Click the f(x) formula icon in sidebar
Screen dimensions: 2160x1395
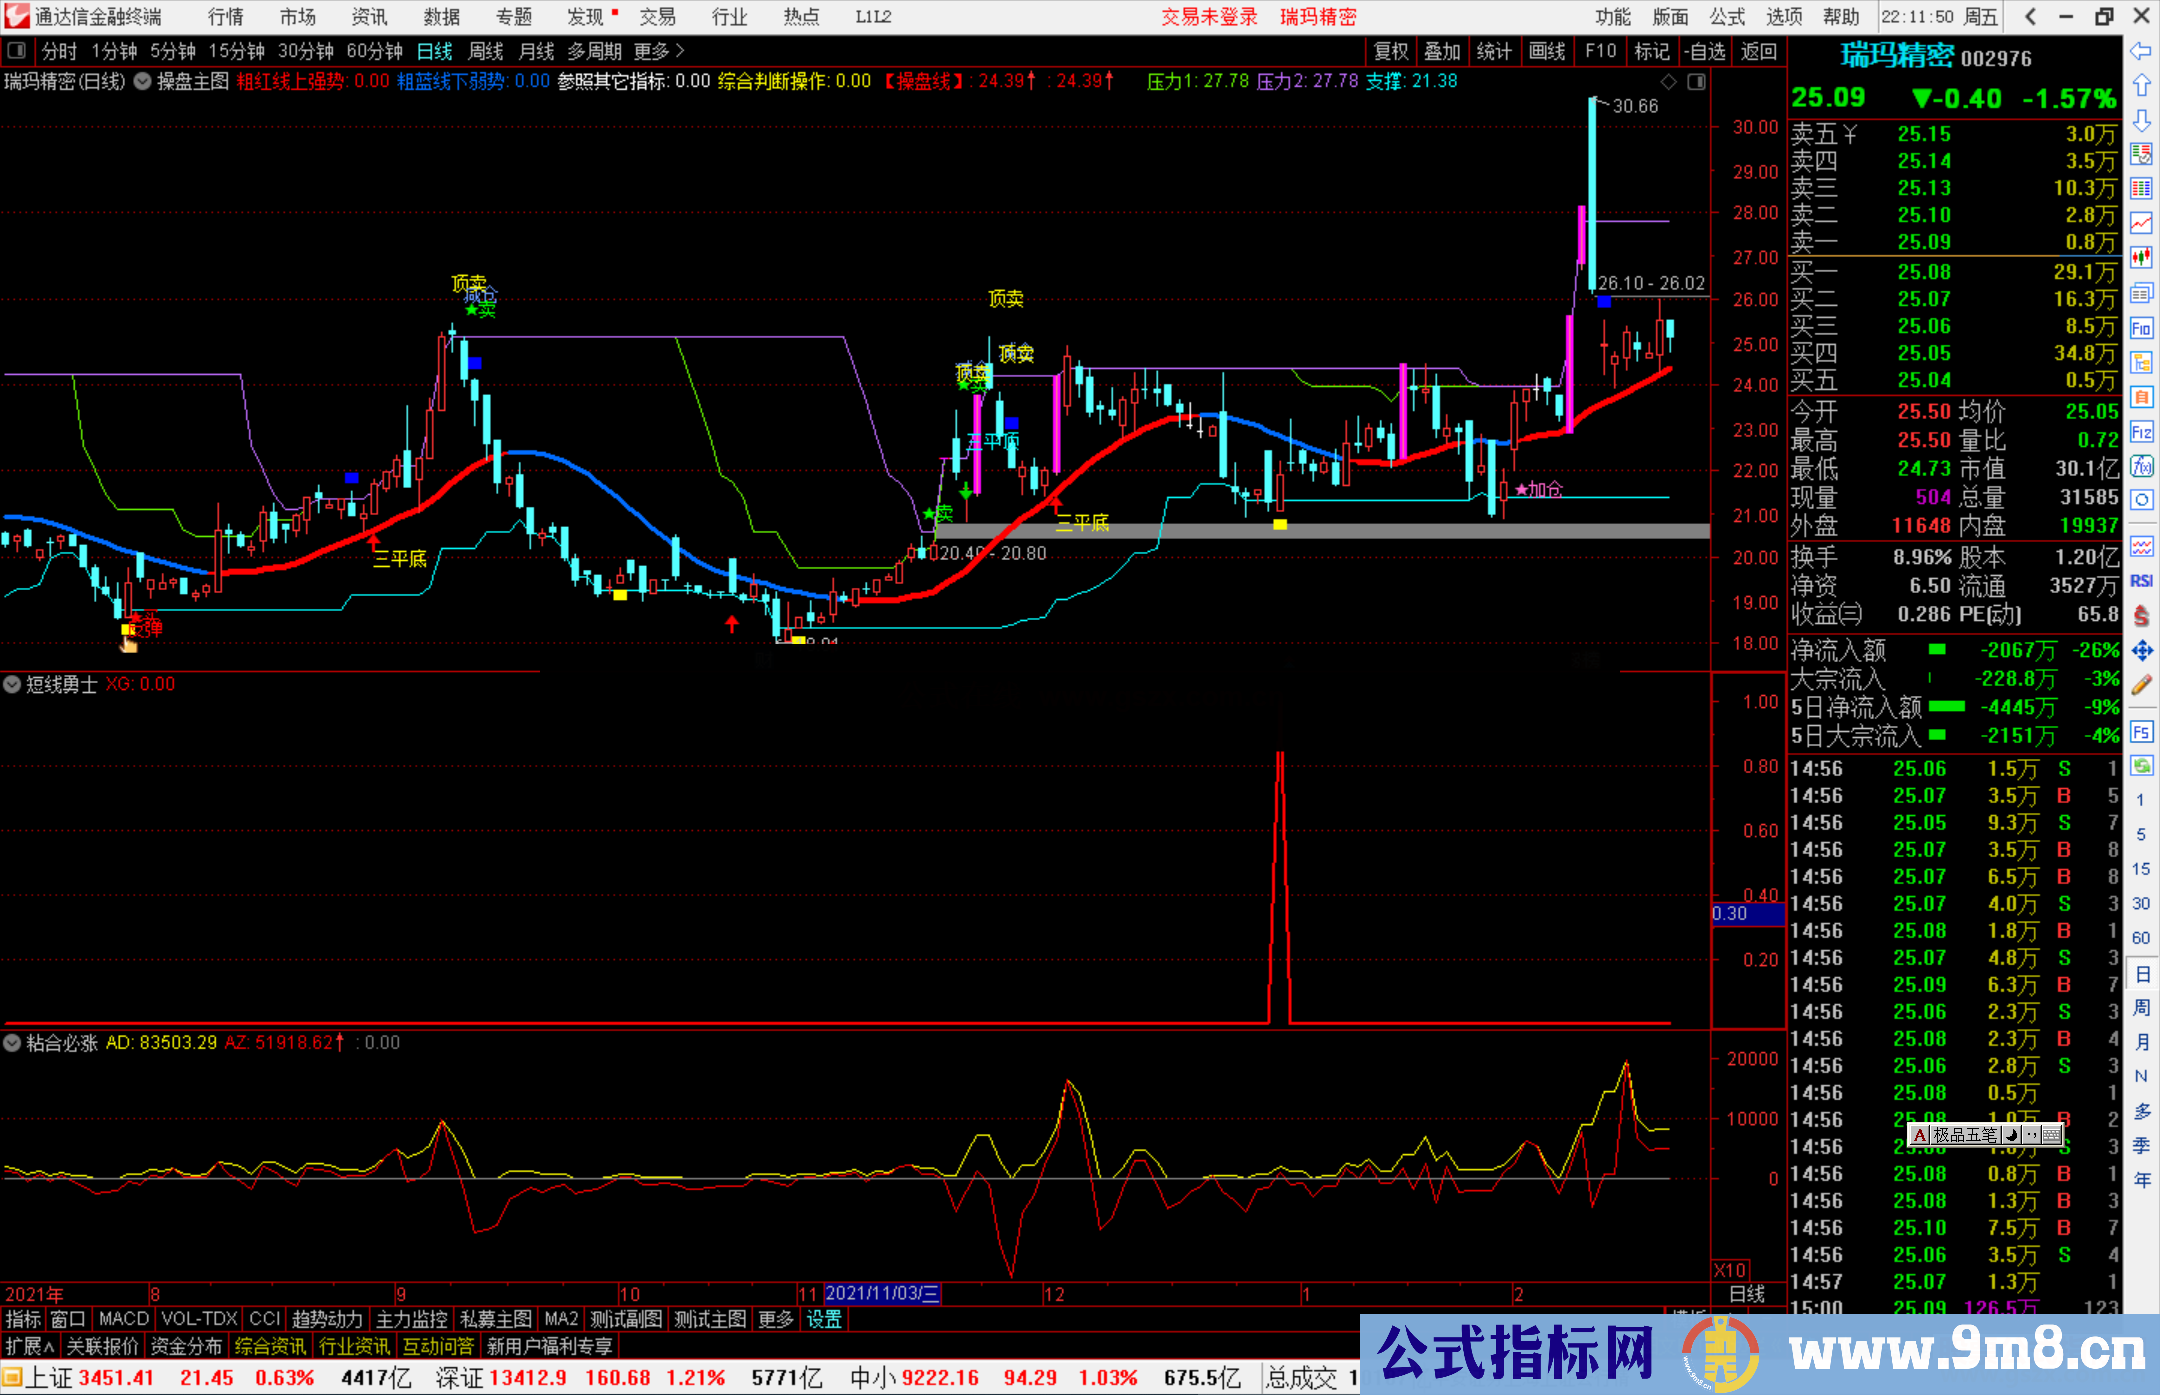pyautogui.click(x=2141, y=466)
